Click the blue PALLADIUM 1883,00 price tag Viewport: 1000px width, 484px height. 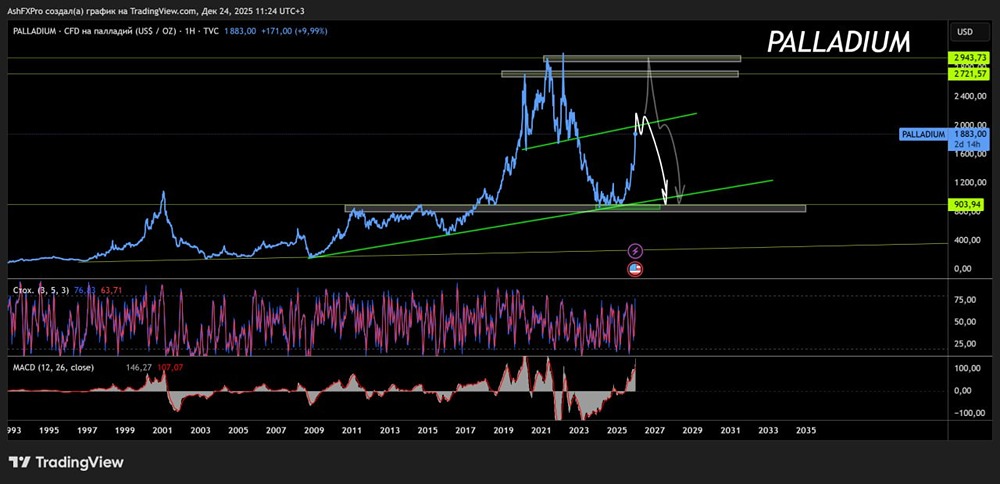pos(945,134)
